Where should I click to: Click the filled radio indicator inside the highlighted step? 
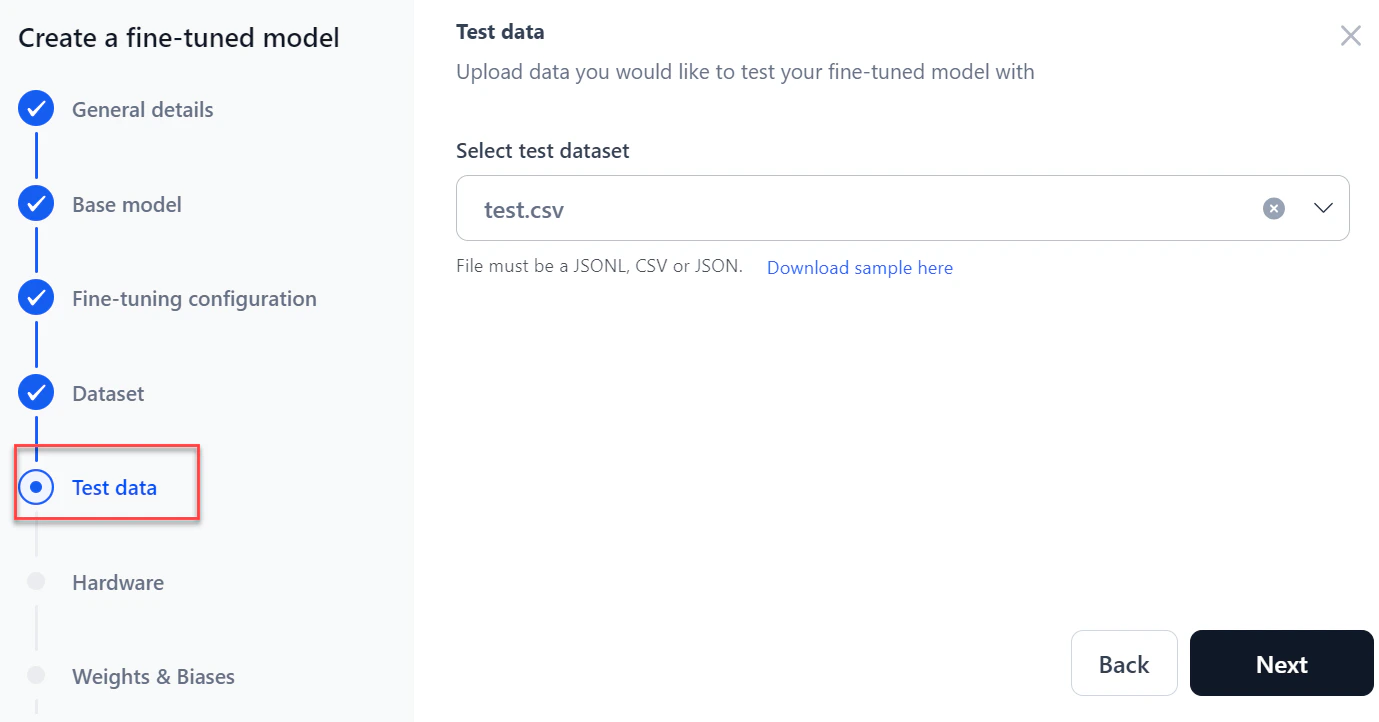point(36,486)
